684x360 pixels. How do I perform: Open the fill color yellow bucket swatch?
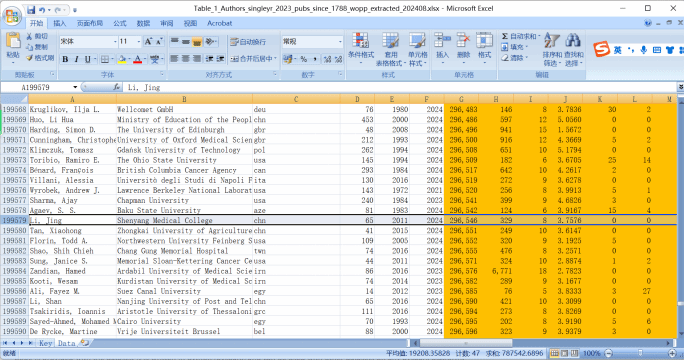point(123,59)
